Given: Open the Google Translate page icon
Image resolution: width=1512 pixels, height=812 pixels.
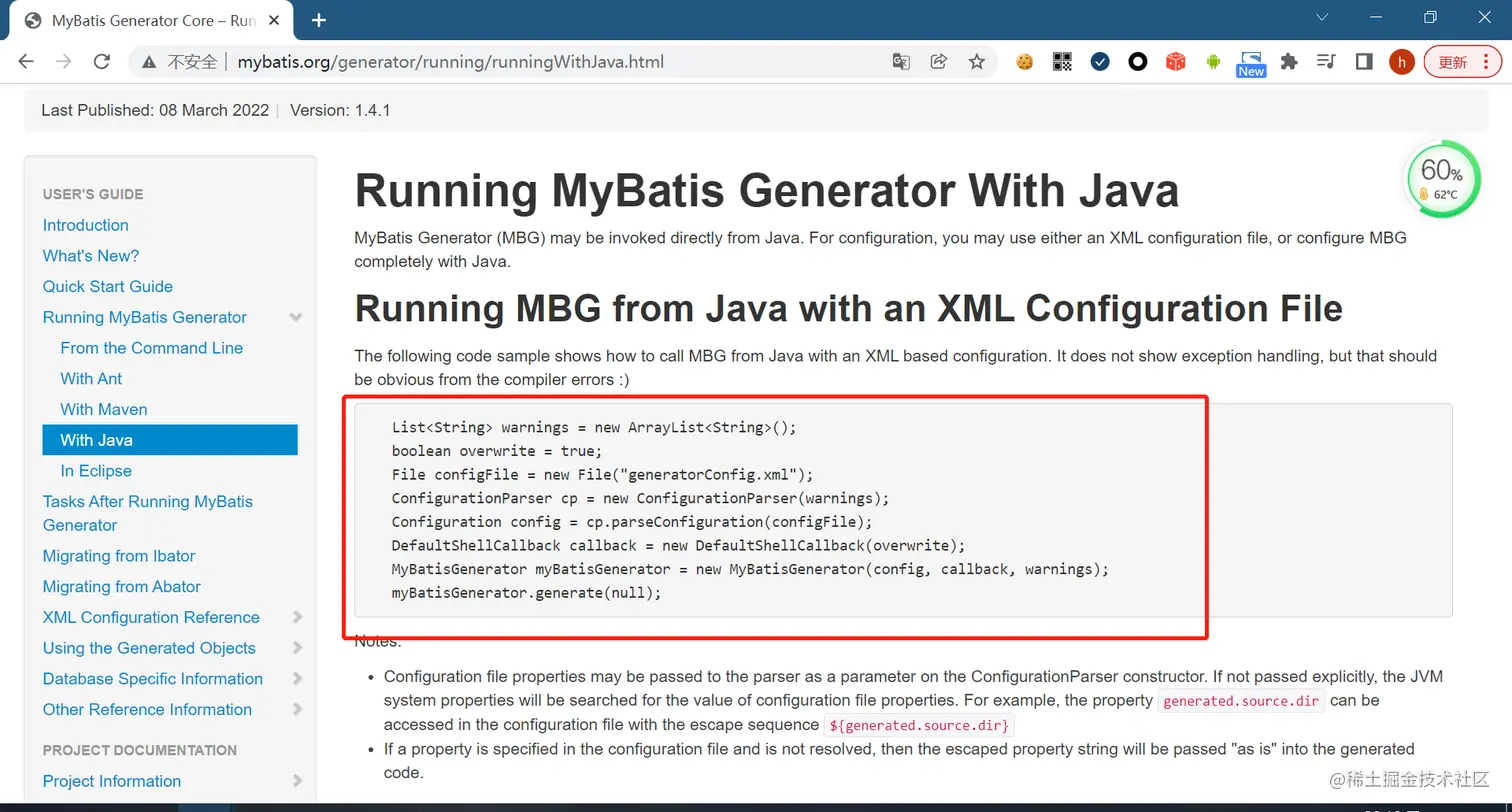Looking at the screenshot, I should (x=901, y=62).
